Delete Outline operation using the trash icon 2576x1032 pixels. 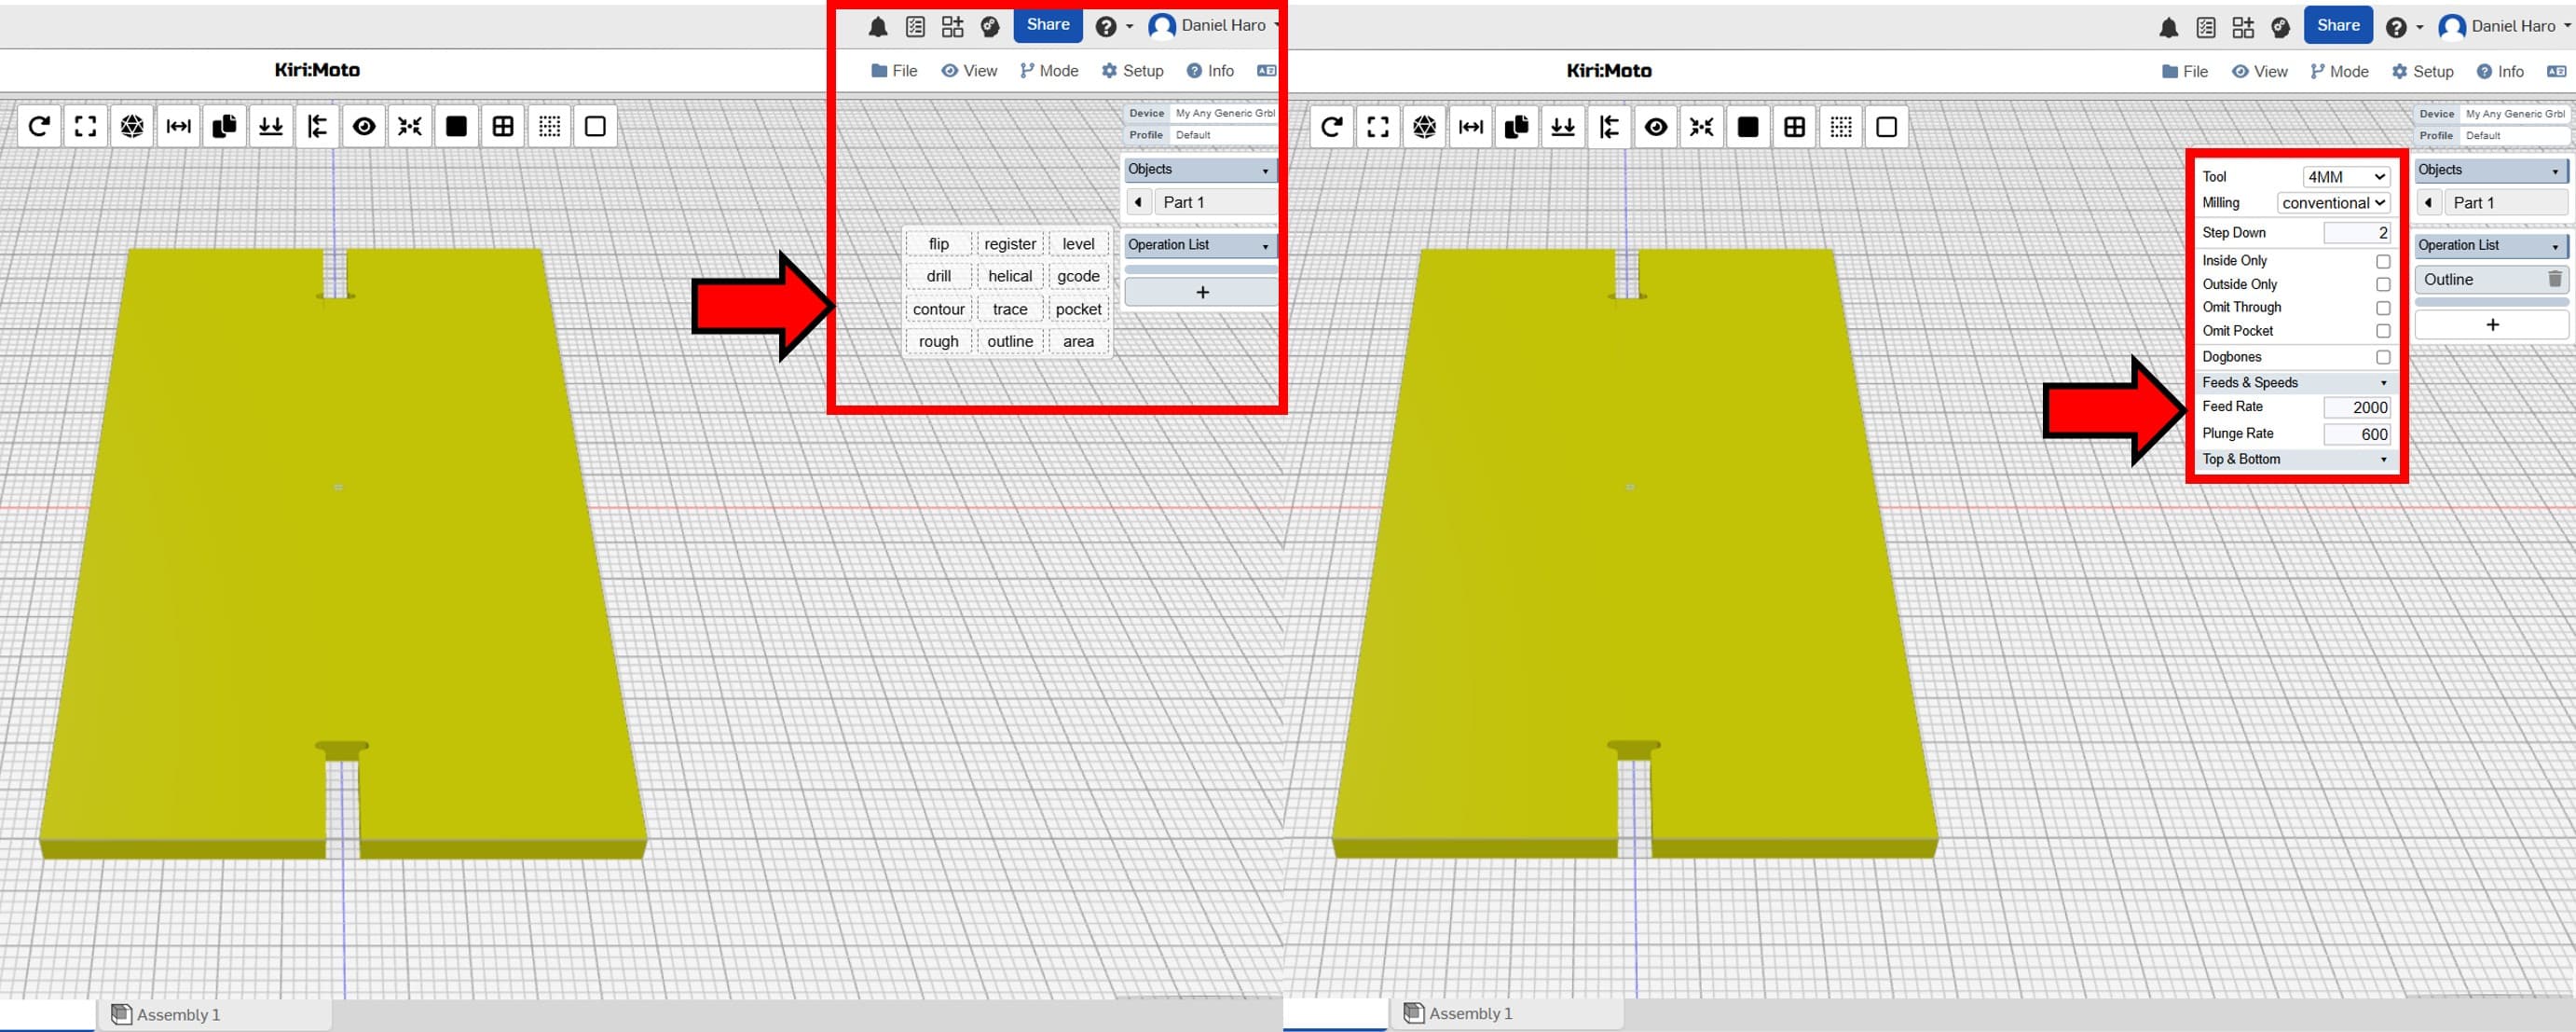[x=2554, y=280]
